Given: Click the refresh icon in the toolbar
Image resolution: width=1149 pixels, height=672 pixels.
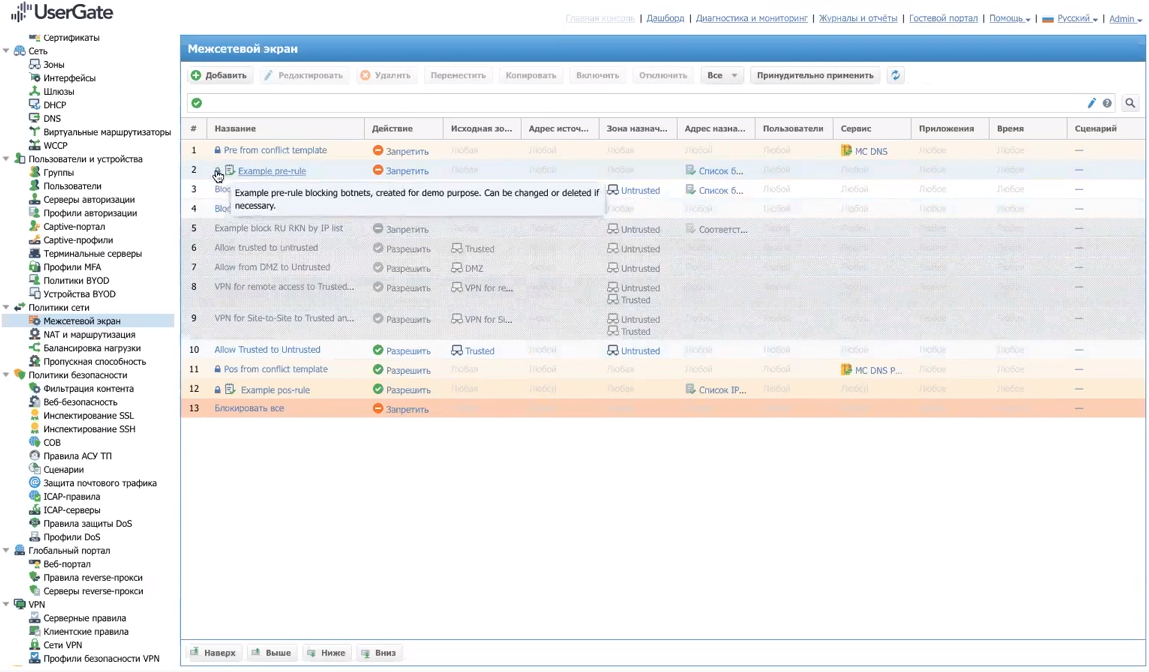Looking at the screenshot, I should coord(895,75).
